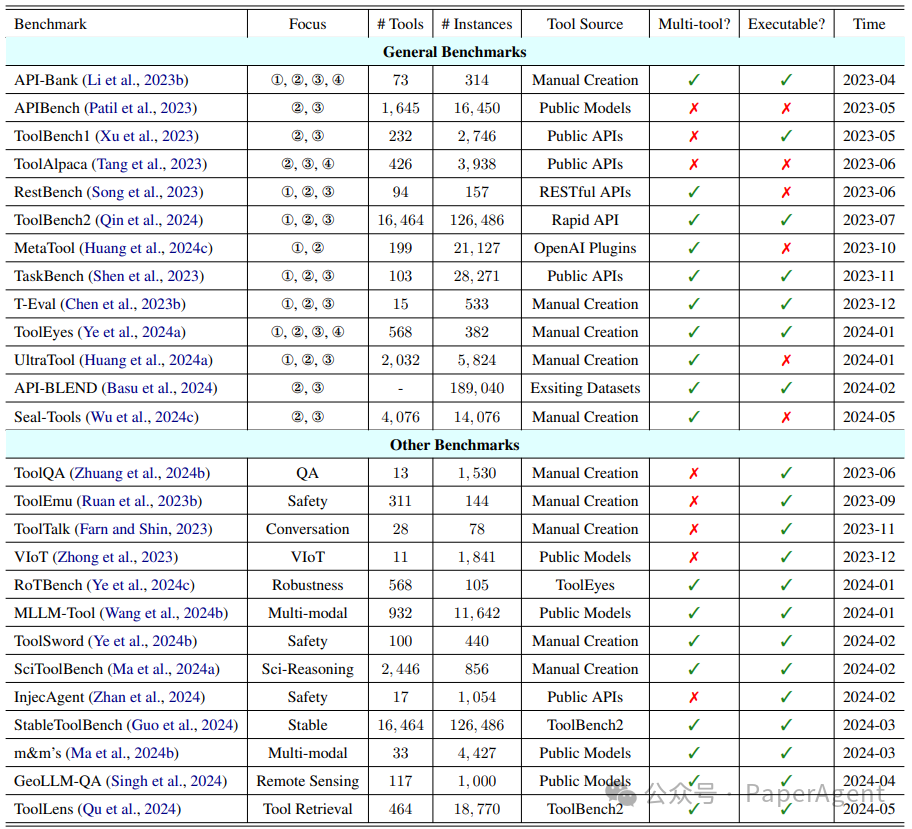Open the Qin et al., 2024 citation
The height and width of the screenshot is (829, 912).
[x=151, y=220]
